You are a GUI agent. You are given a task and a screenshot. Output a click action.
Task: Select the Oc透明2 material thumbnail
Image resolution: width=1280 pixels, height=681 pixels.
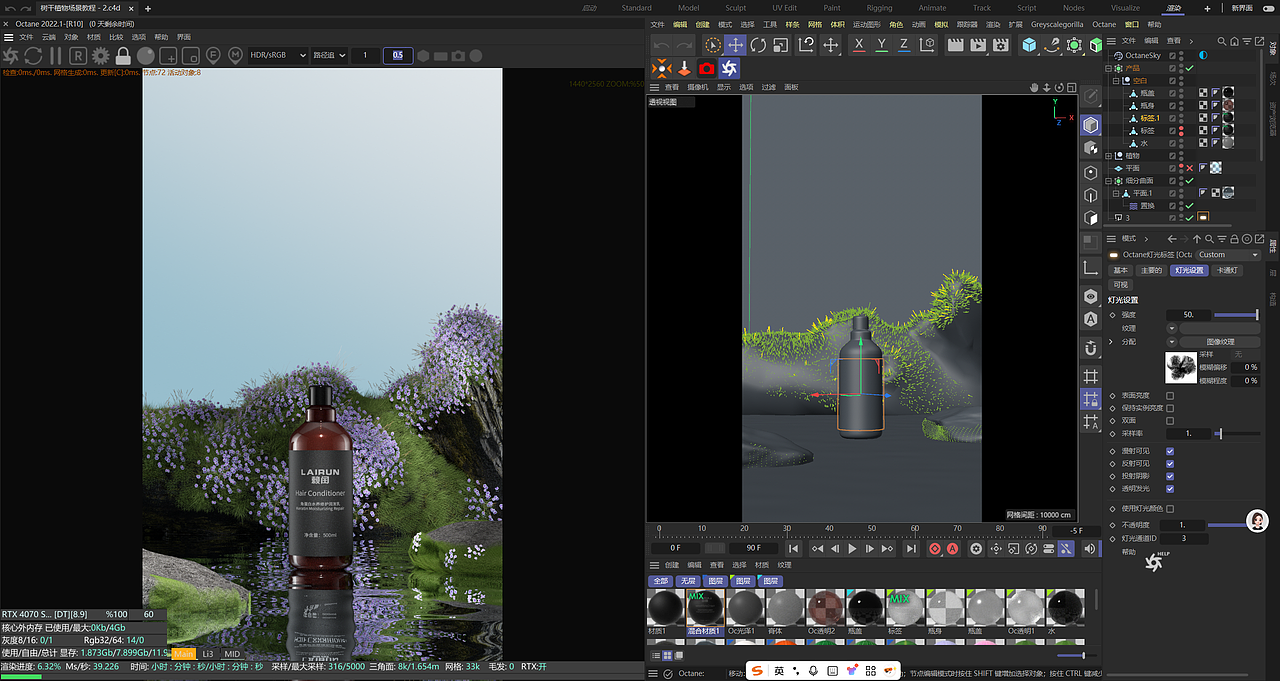[x=825, y=607]
